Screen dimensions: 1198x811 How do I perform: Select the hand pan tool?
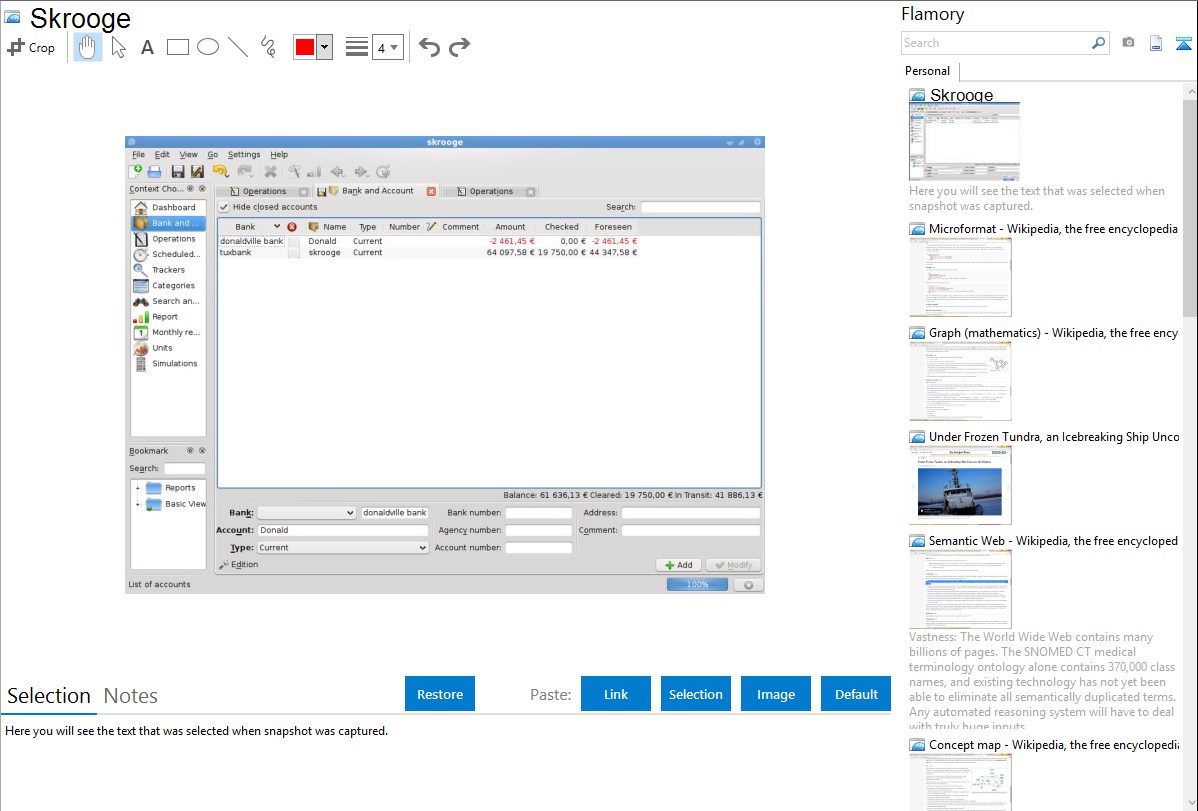pos(87,47)
